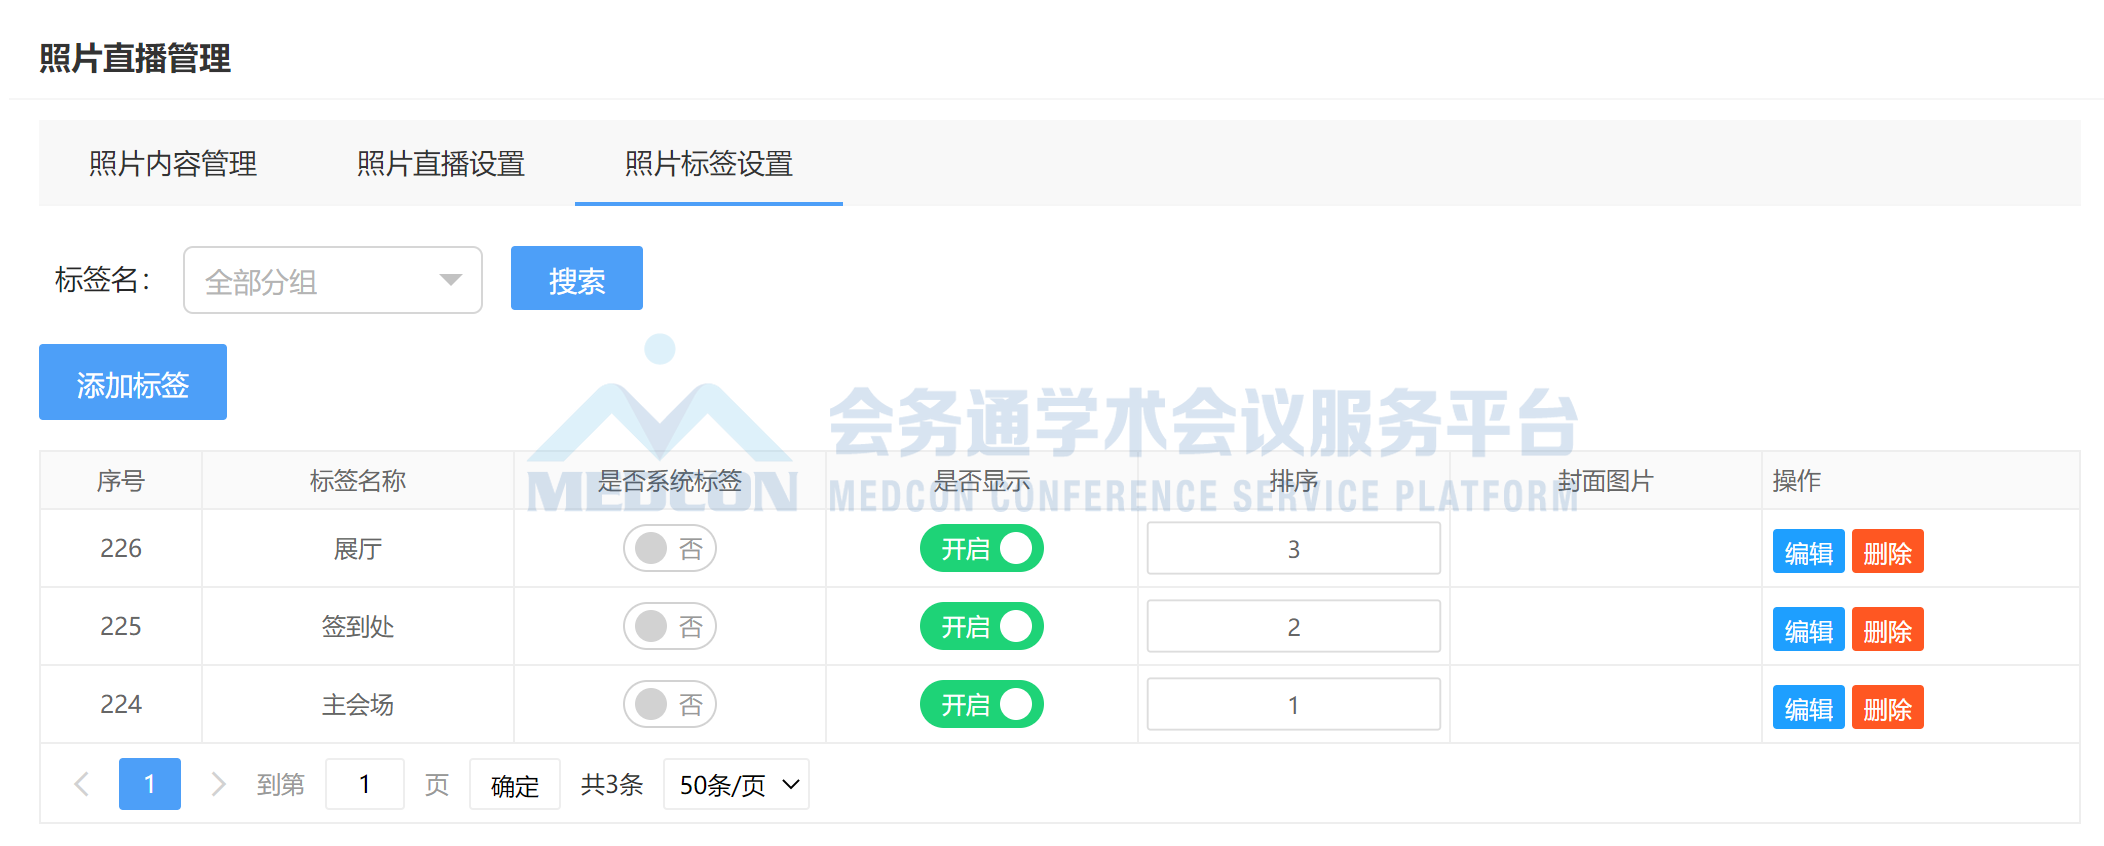The image size is (2104, 846).
Task: Open the 照片直播设置 tab
Action: pos(441,163)
